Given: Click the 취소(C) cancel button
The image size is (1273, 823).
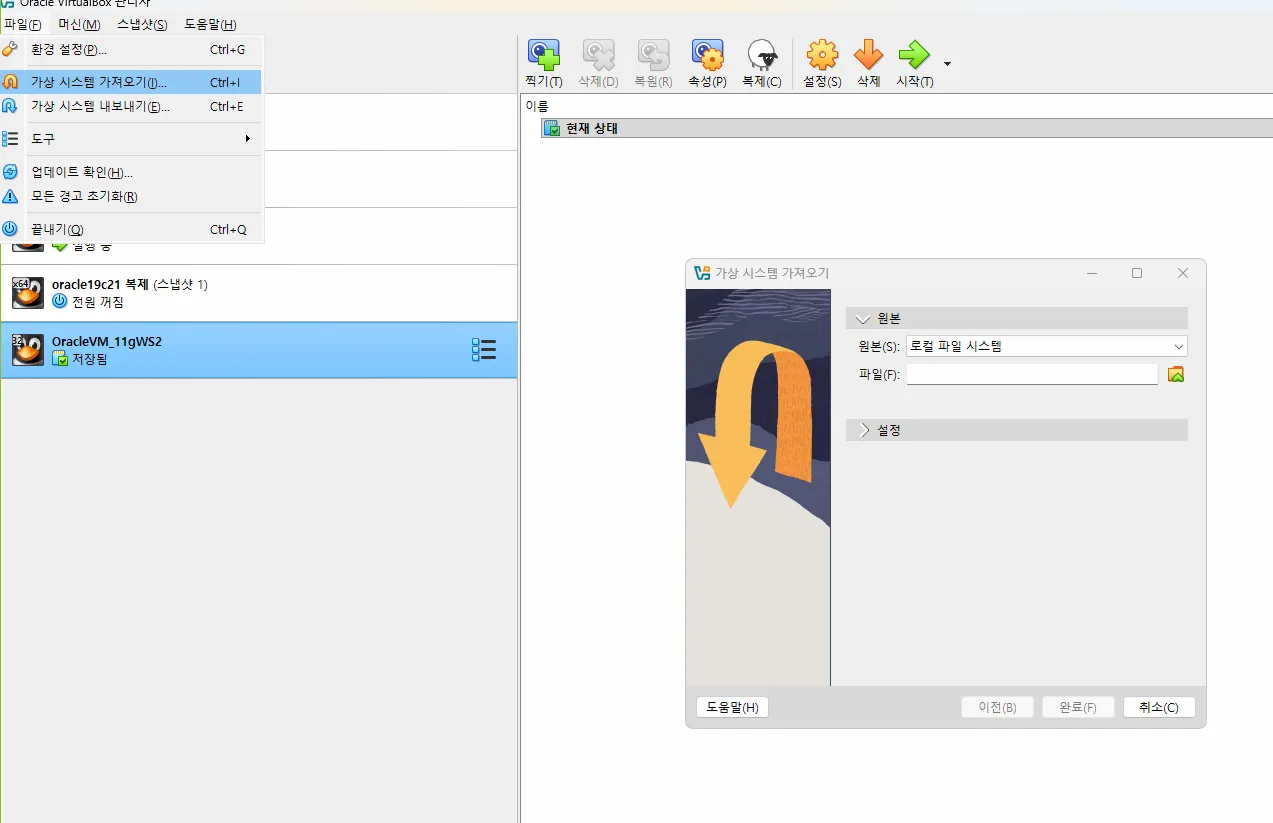Looking at the screenshot, I should (x=1159, y=707).
